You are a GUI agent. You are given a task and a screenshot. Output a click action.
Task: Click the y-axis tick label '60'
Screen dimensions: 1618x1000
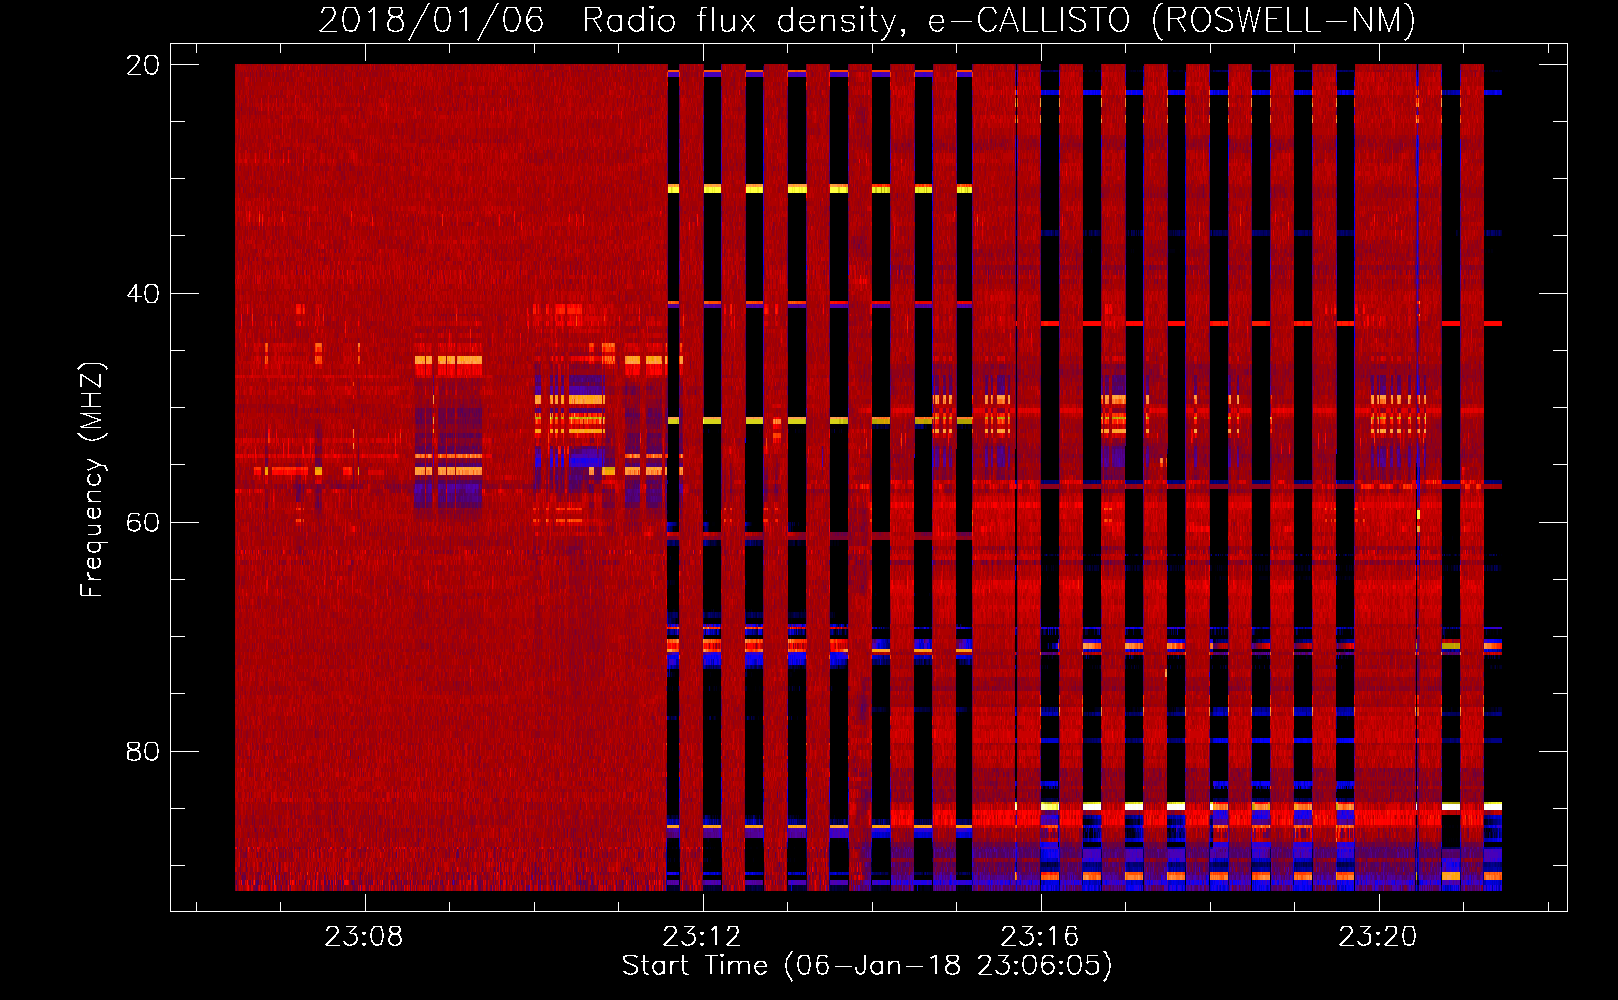(143, 523)
